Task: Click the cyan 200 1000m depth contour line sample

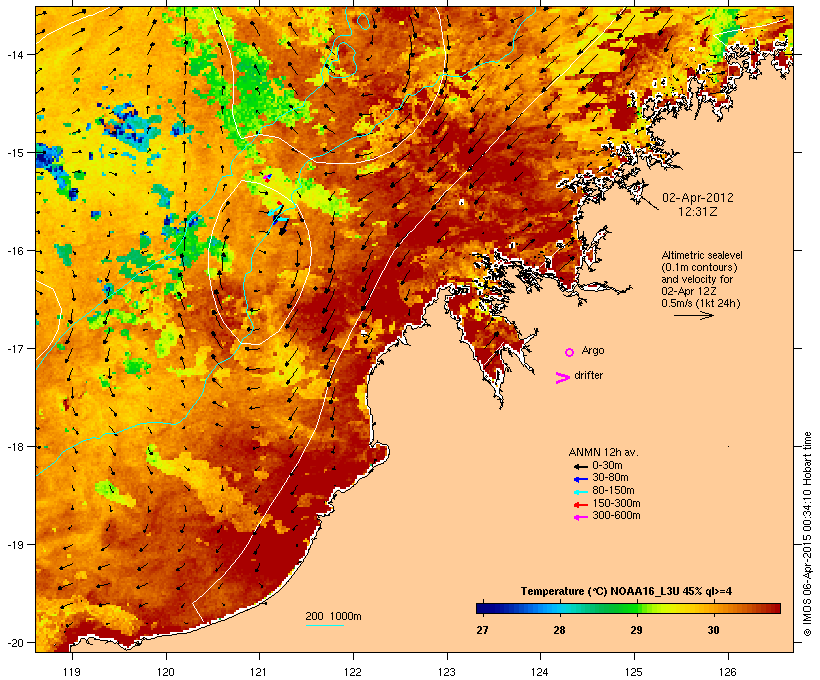Action: point(325,625)
